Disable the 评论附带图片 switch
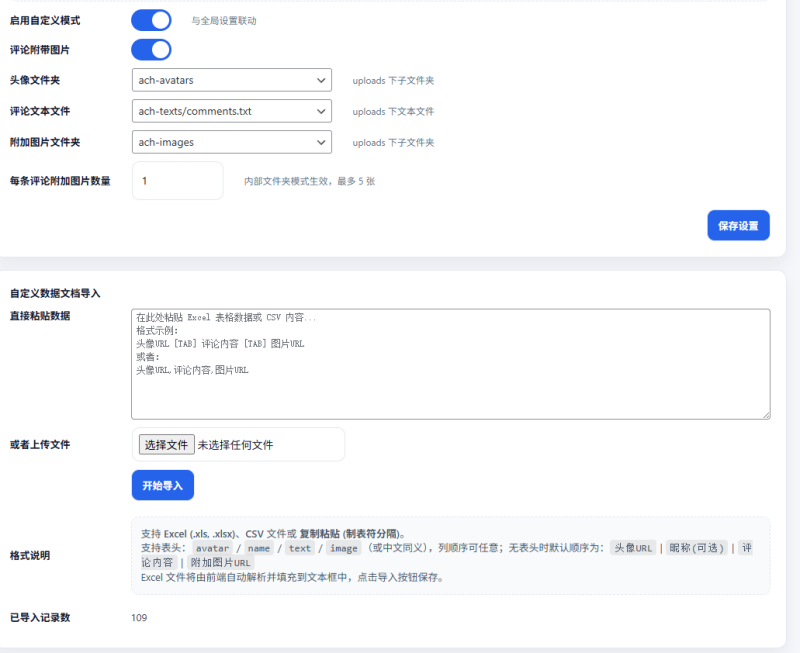 (x=151, y=49)
